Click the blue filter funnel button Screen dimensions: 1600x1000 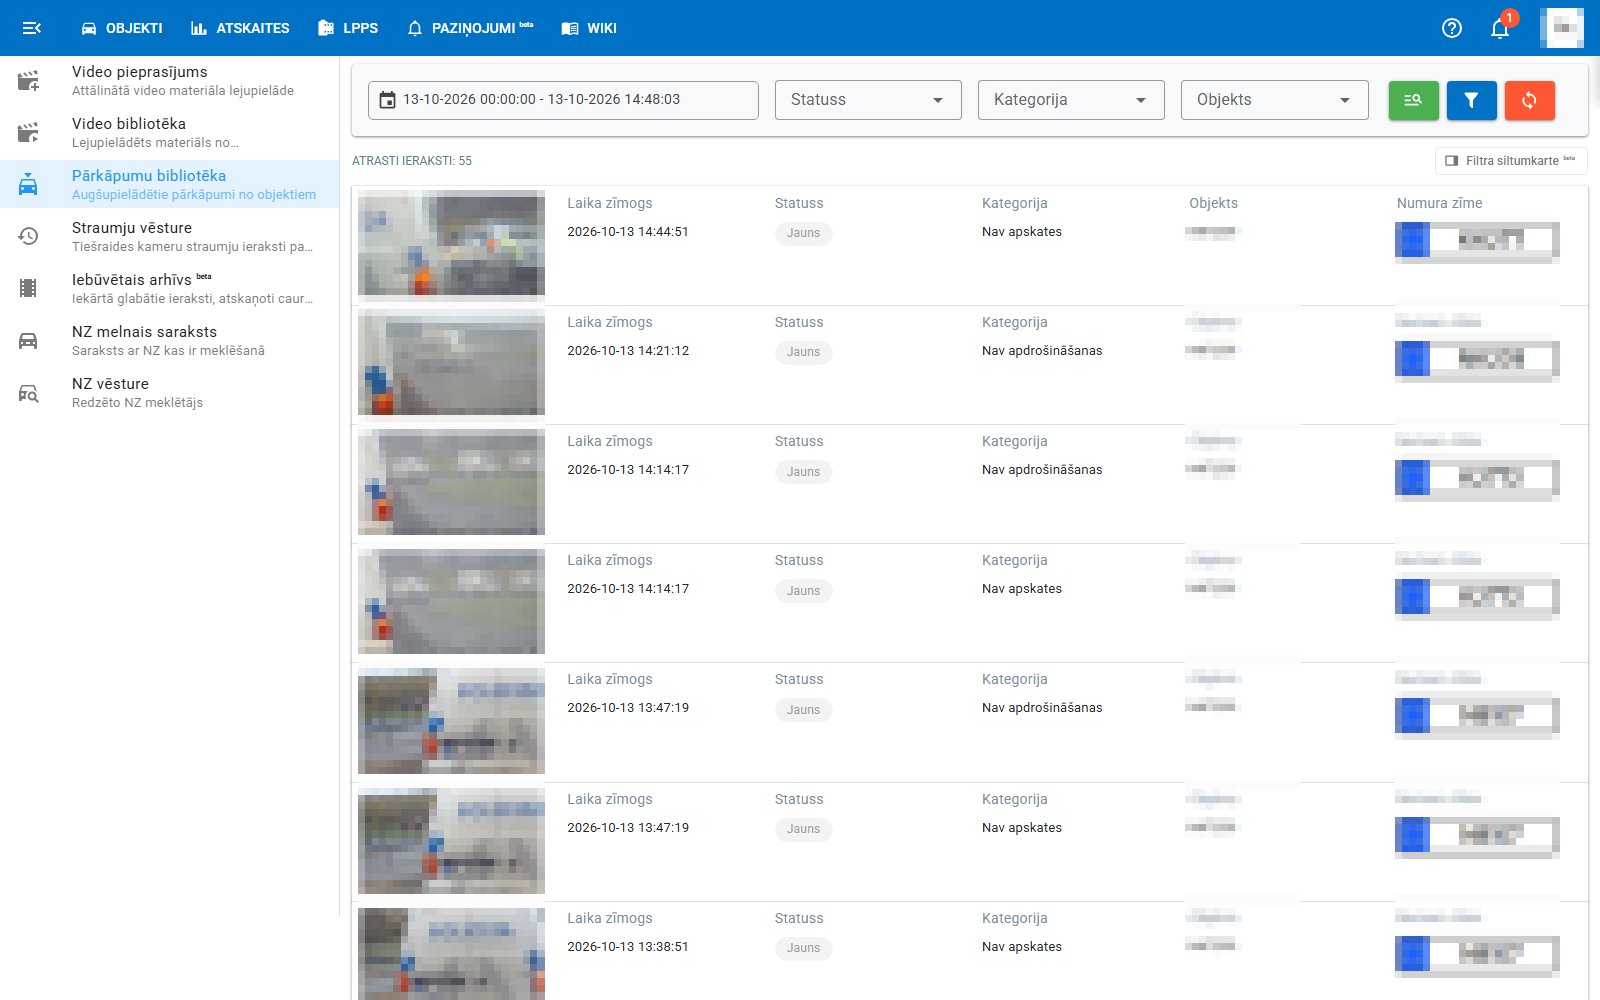[1471, 100]
